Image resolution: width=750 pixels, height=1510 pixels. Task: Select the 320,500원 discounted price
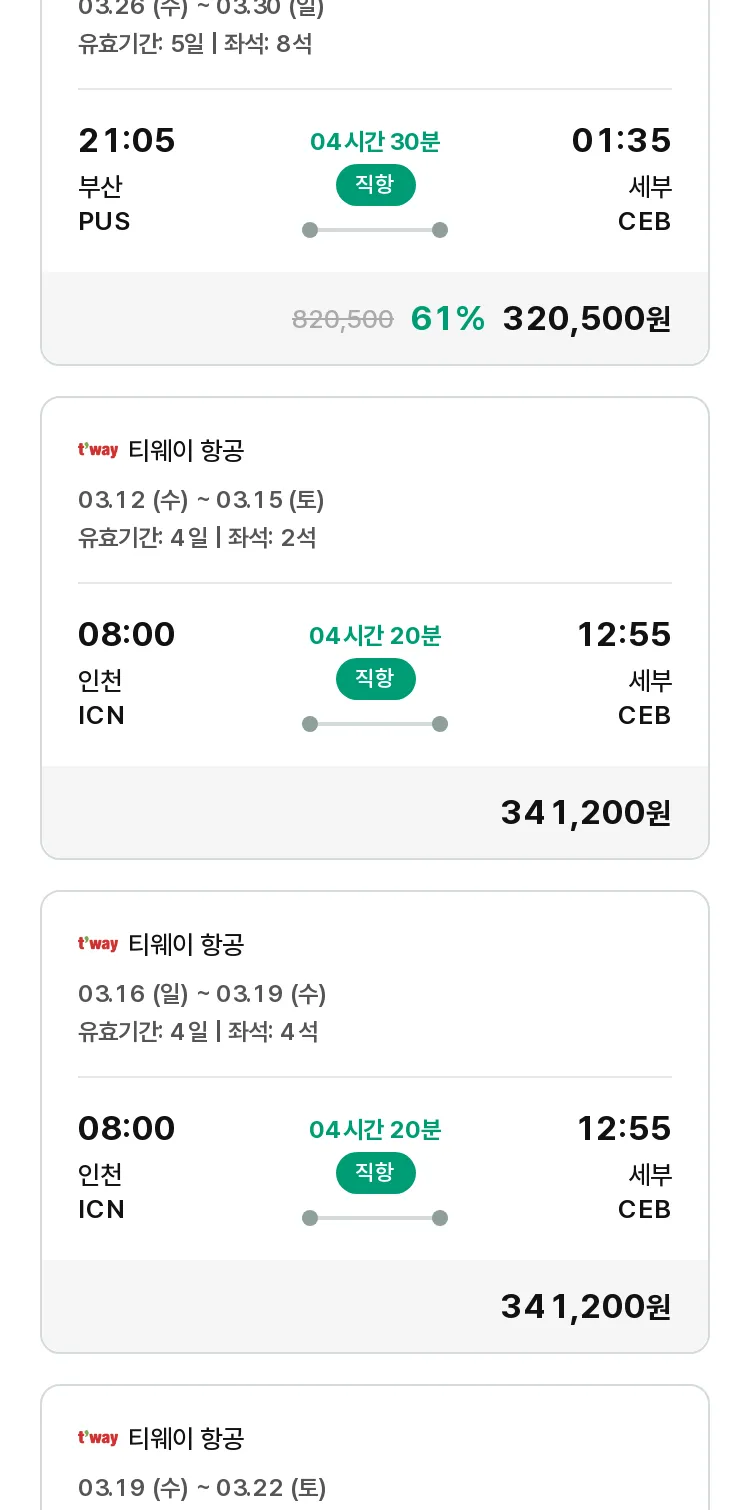[587, 319]
